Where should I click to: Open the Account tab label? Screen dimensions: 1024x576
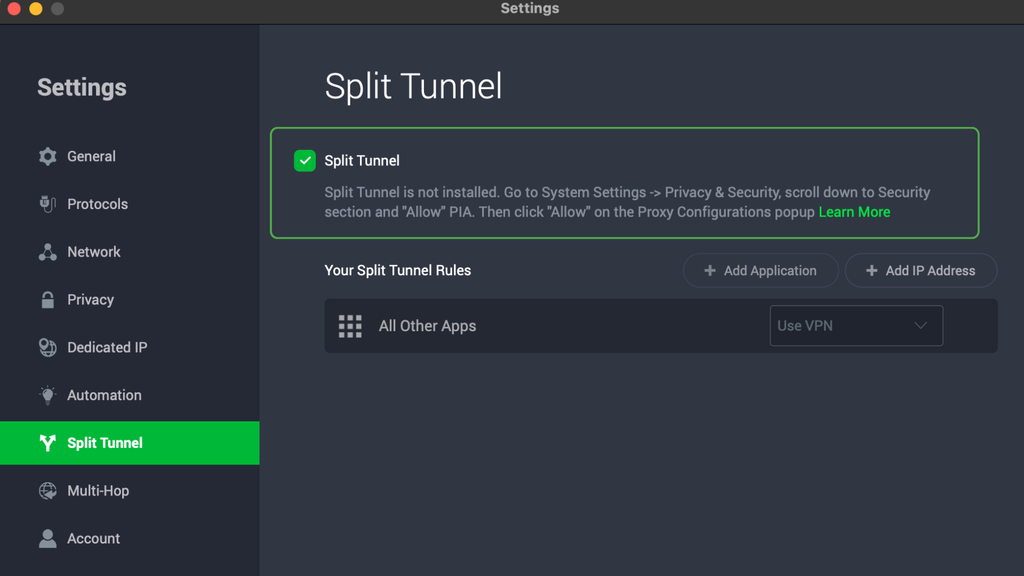(93, 539)
